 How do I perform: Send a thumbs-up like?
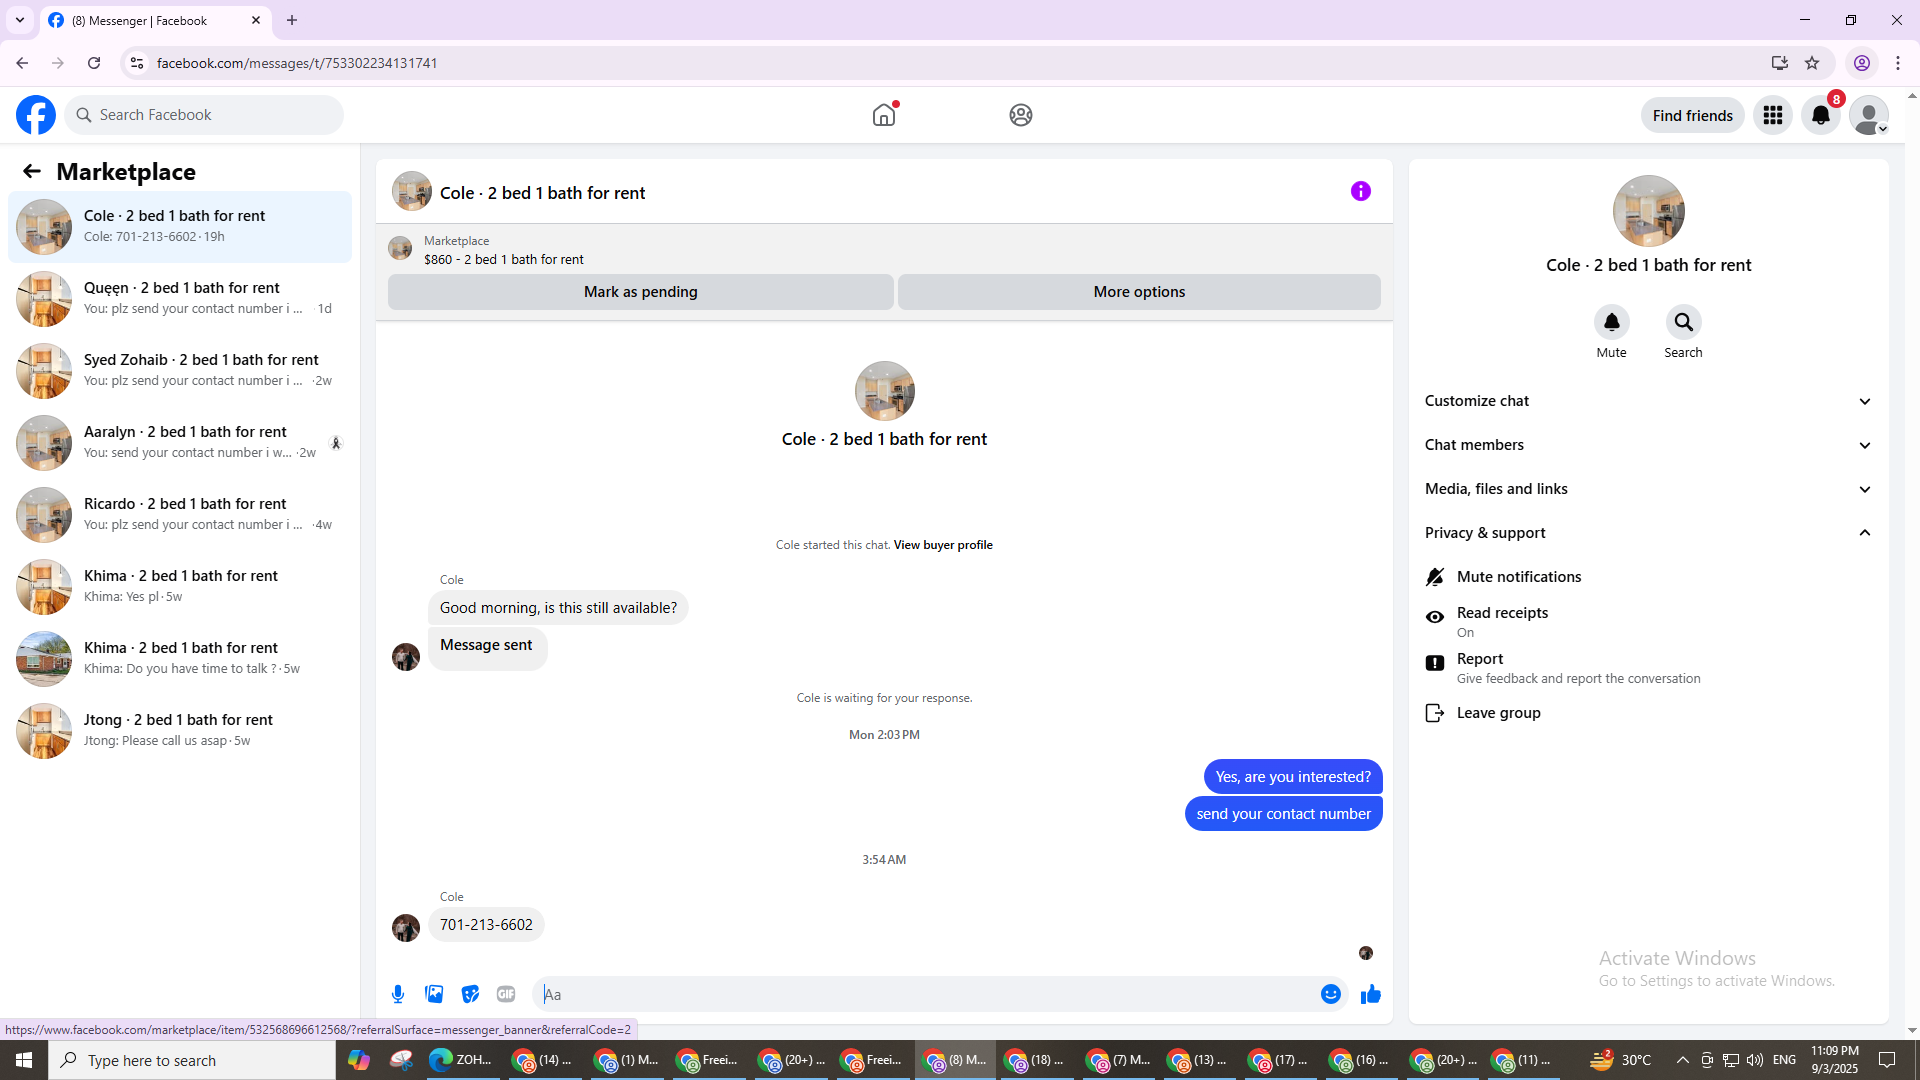1371,994
